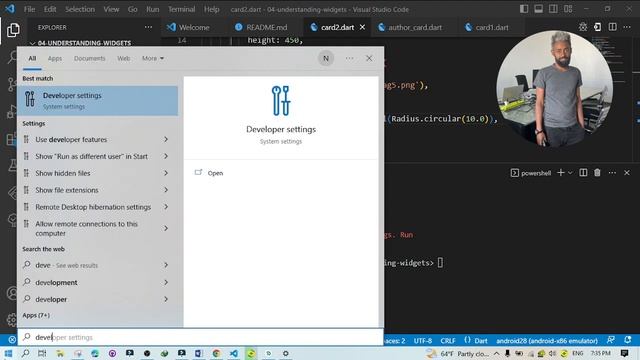This screenshot has width=640, height=360.
Task: Select the Documents search filter tab
Action: 89,58
